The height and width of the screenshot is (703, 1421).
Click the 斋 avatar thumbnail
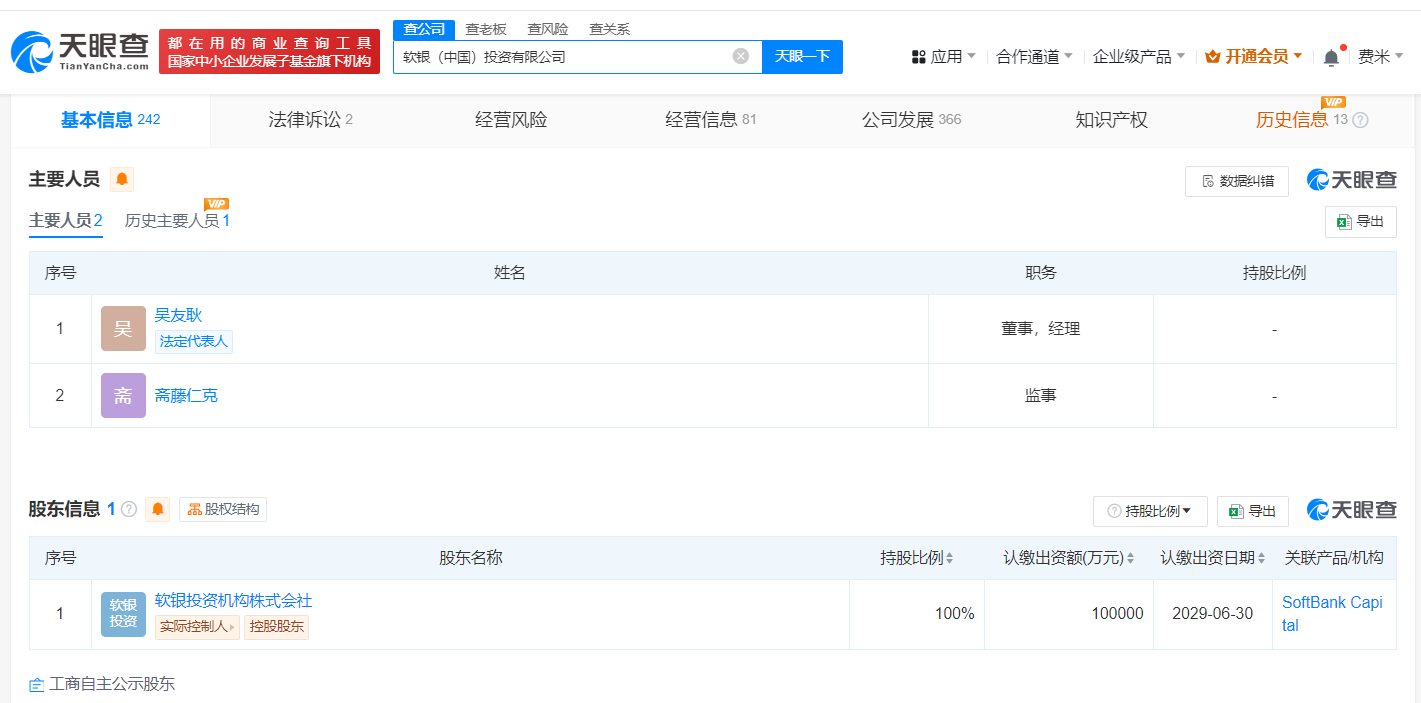pyautogui.click(x=123, y=395)
